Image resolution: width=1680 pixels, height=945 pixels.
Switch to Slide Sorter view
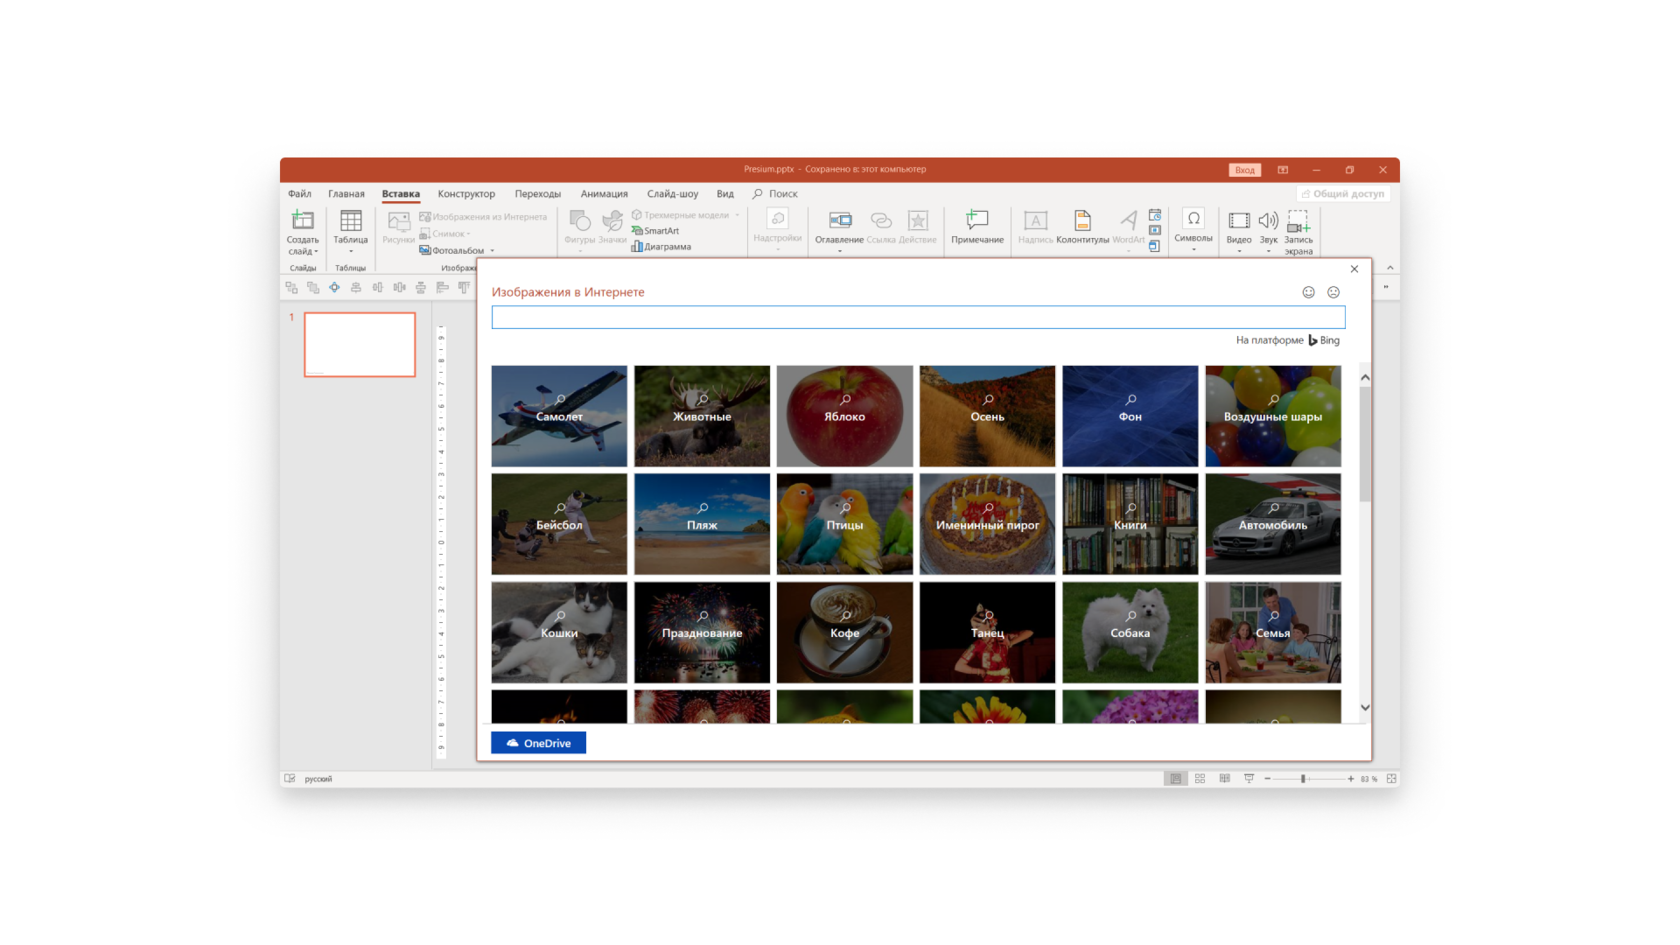pyautogui.click(x=1200, y=778)
